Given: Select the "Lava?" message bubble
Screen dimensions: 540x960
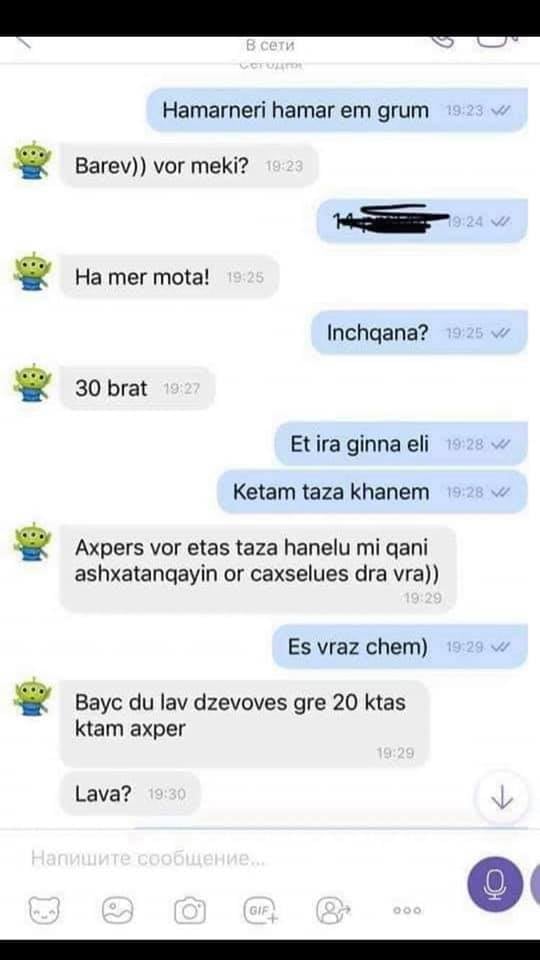Looking at the screenshot, I should (130, 794).
